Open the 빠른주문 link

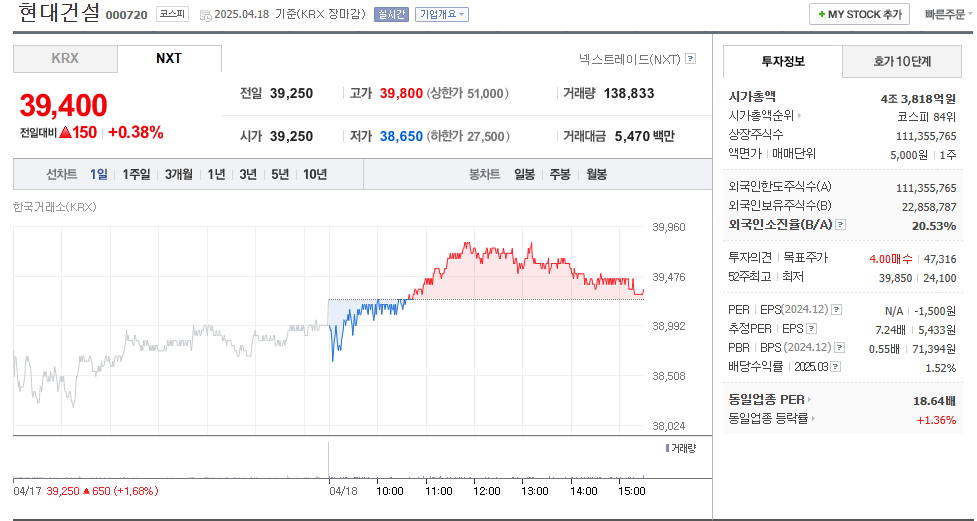click(x=945, y=14)
